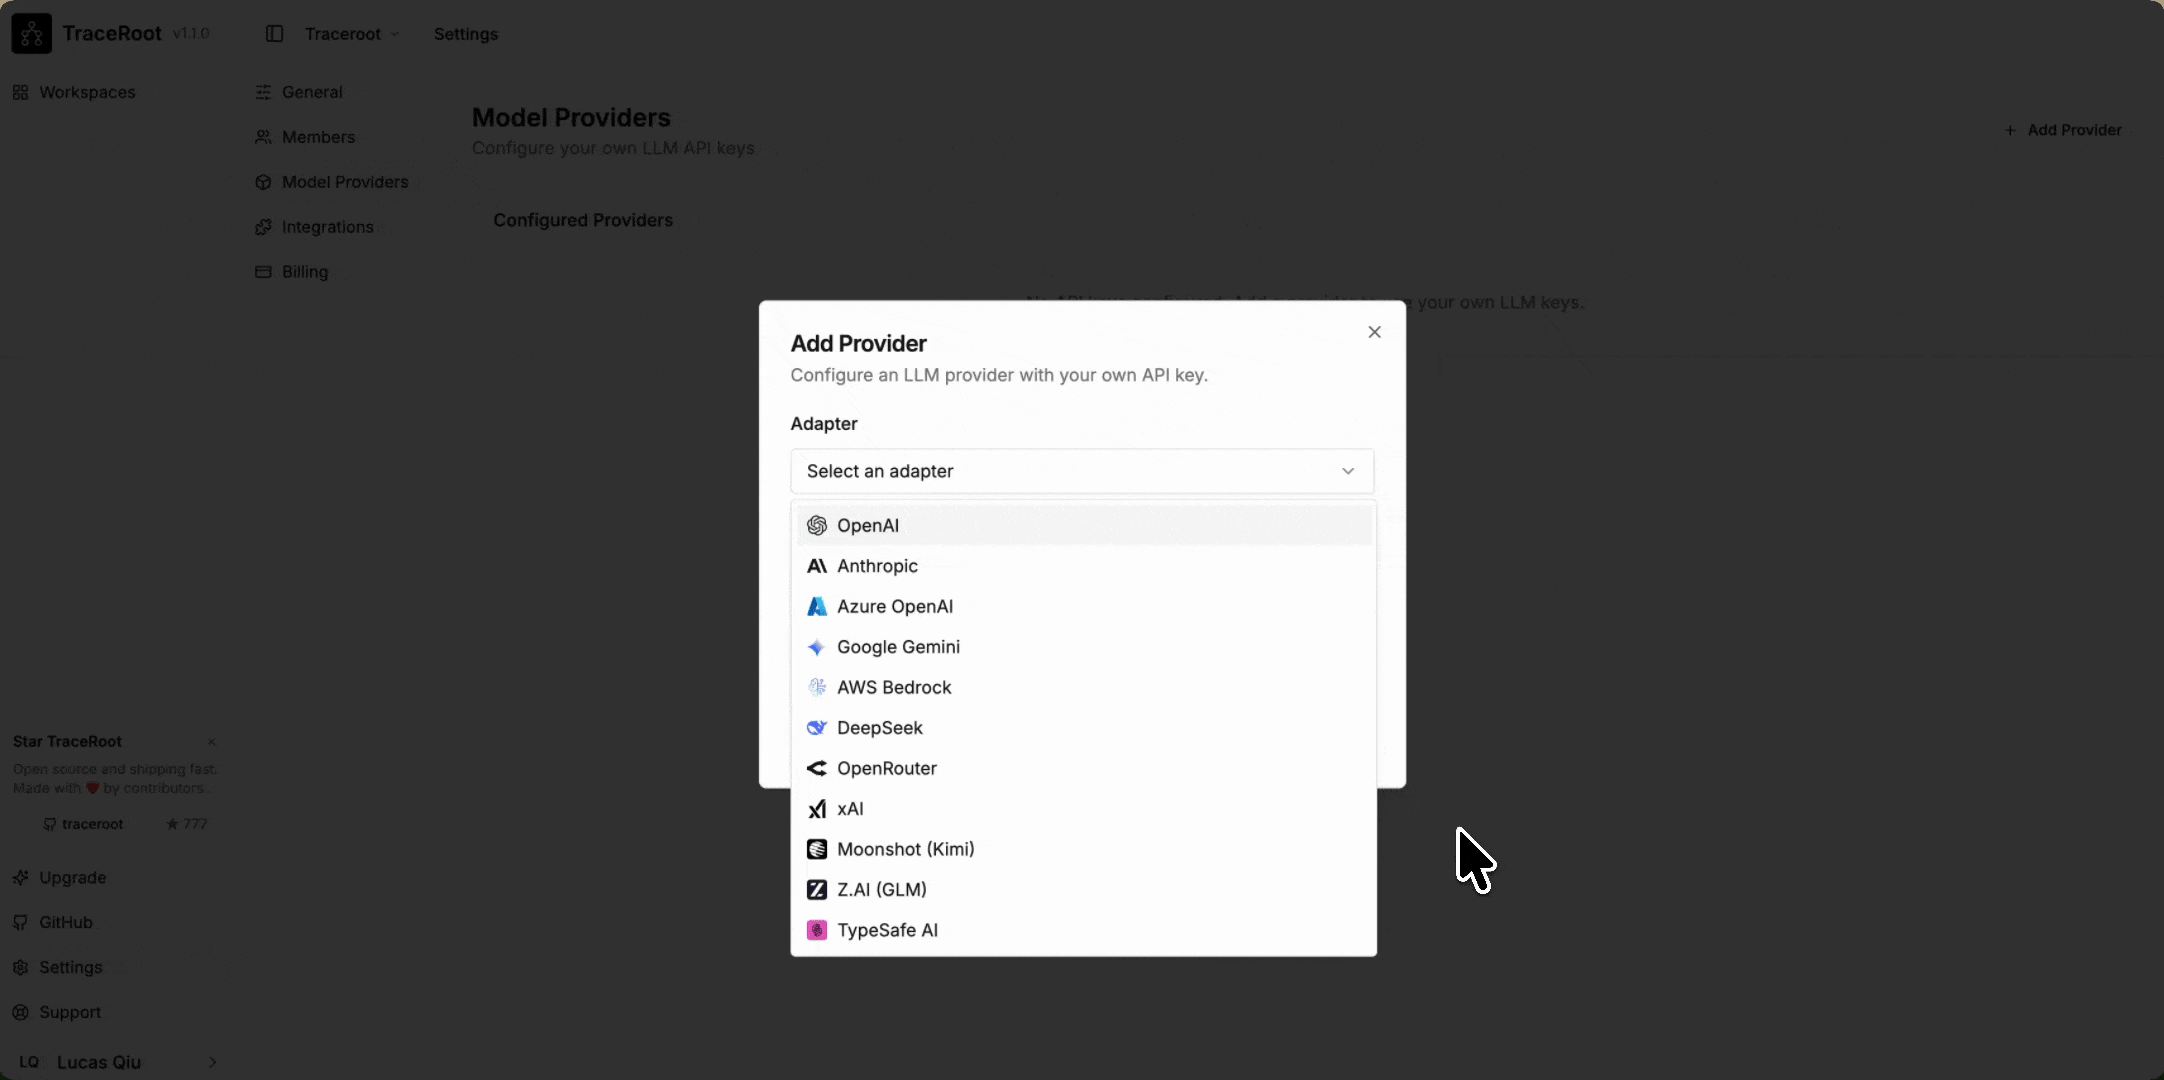Expand the Lucas Qiu account chevron

[x=212, y=1062]
